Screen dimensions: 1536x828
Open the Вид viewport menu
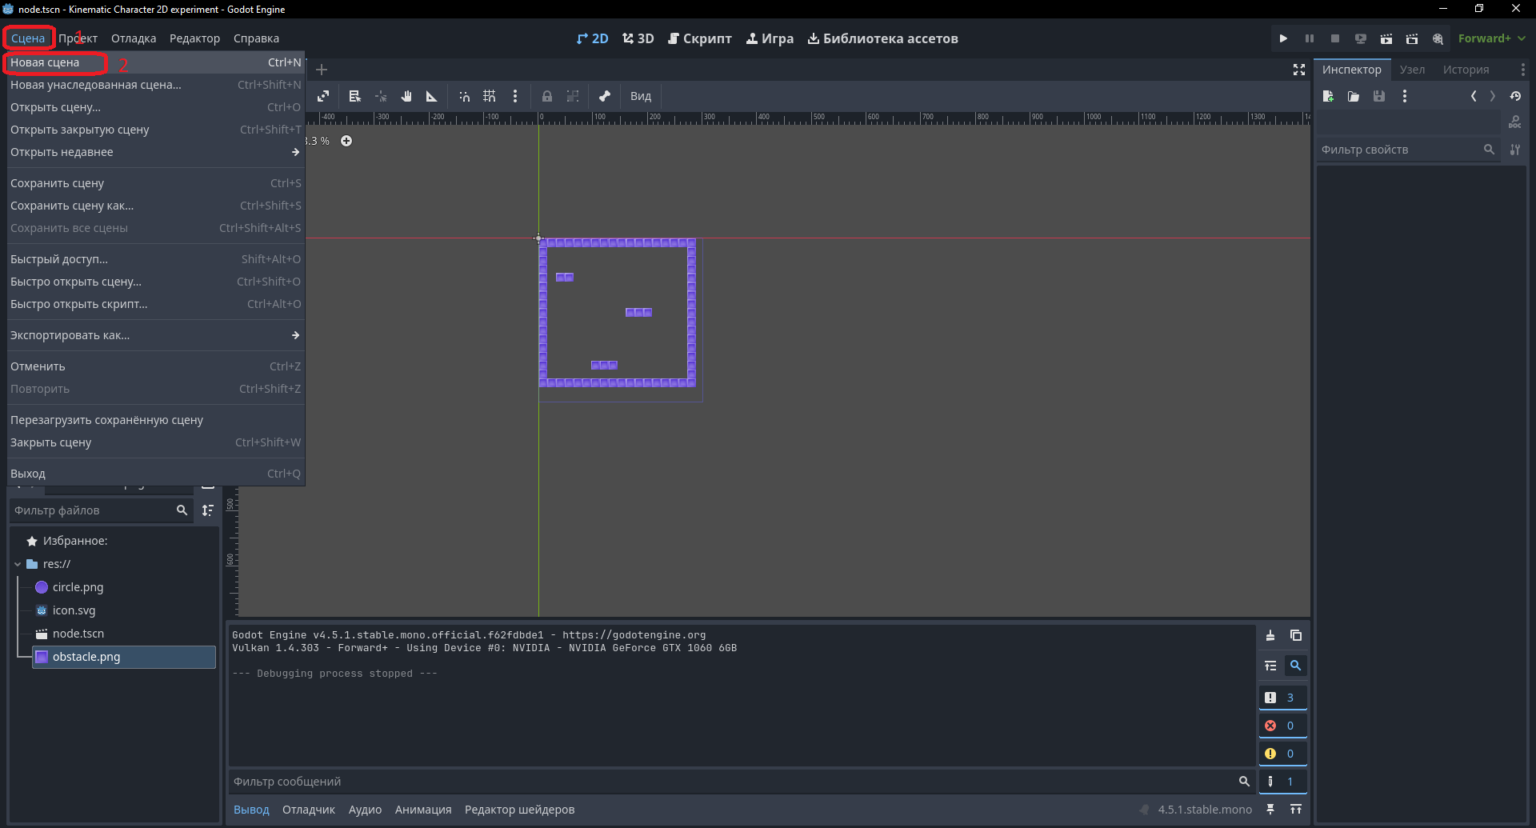[x=641, y=96]
